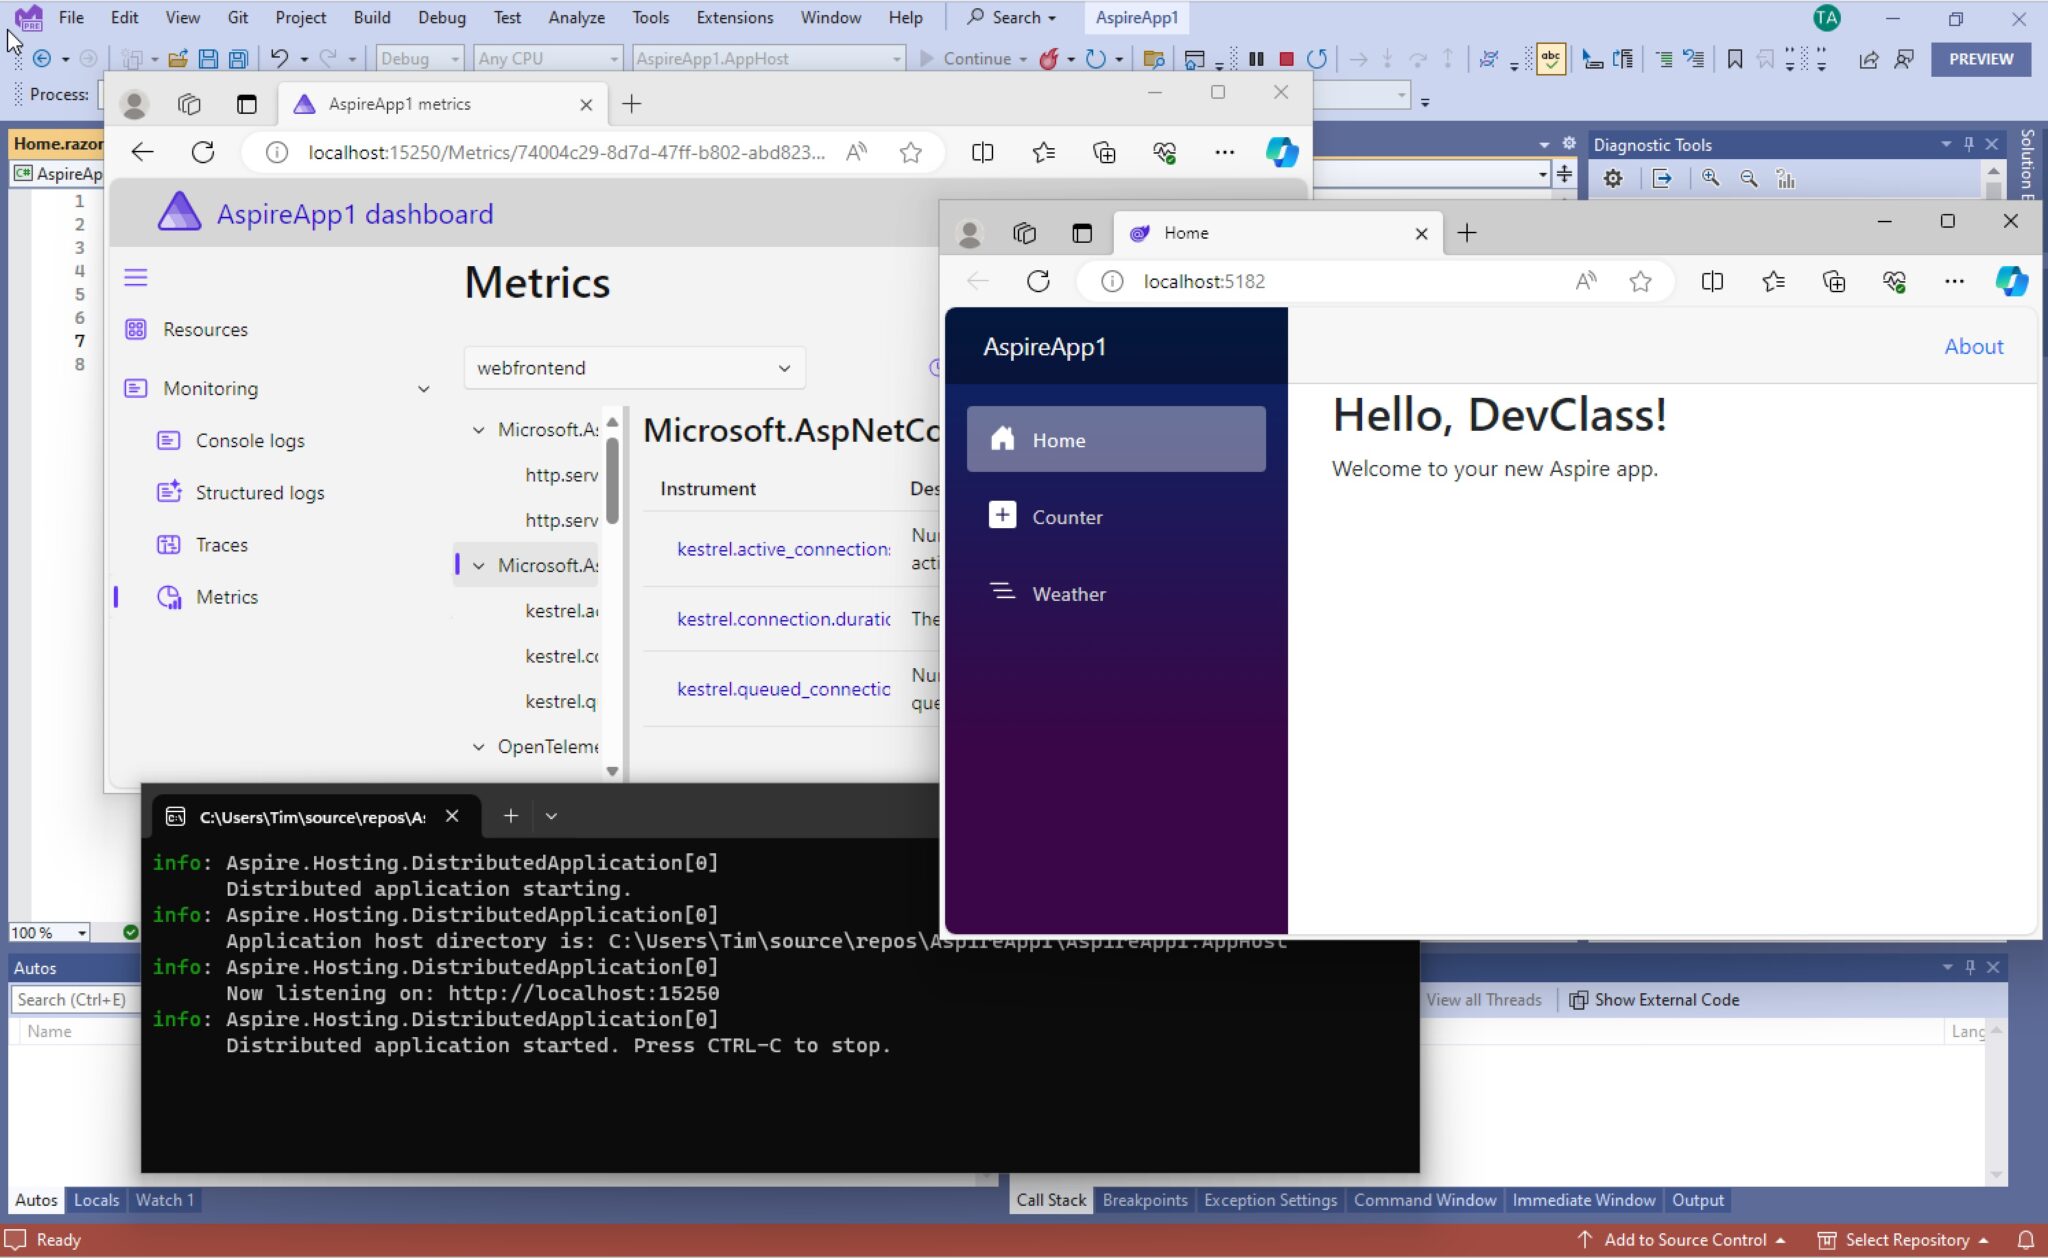Image resolution: width=2048 pixels, height=1258 pixels.
Task: Open the Resources panel of the dashboard
Action: [x=206, y=329]
